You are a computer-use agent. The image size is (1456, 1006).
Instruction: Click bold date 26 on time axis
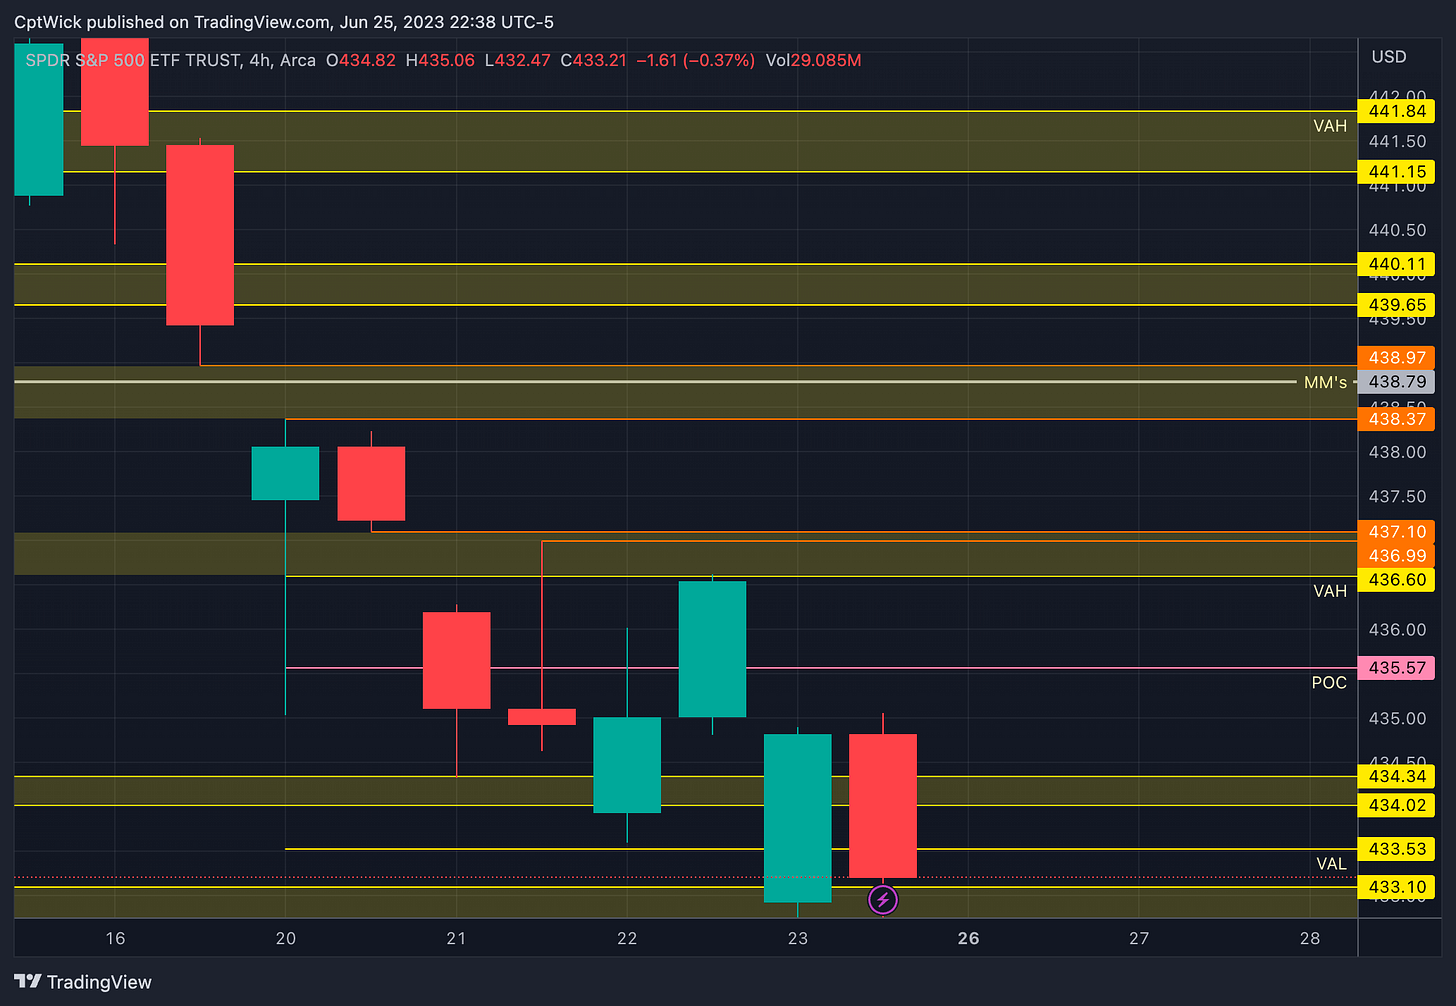click(968, 938)
